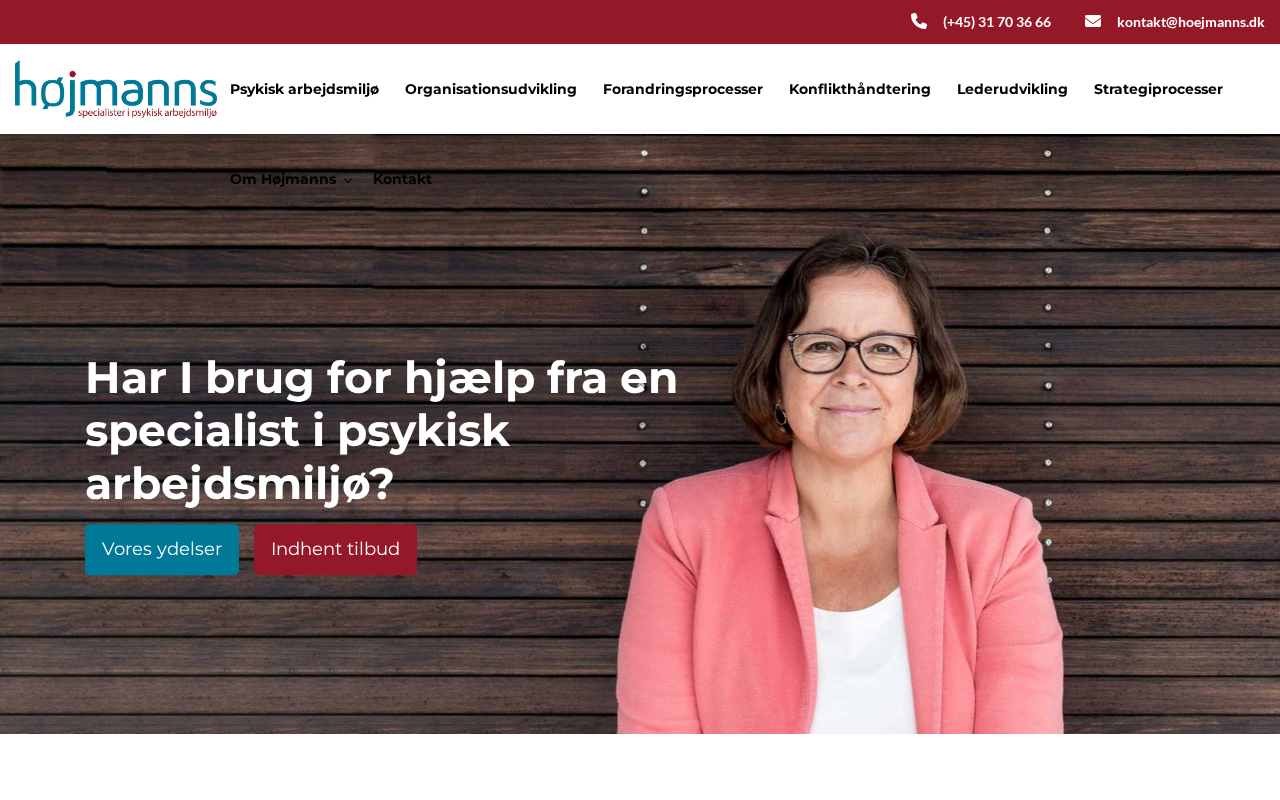
Task: Select Forandringsprocesser in the navigation
Action: (x=683, y=89)
